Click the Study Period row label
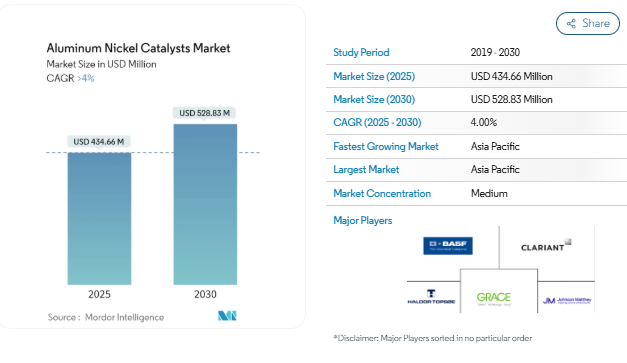This screenshot has width=627, height=363. (361, 52)
